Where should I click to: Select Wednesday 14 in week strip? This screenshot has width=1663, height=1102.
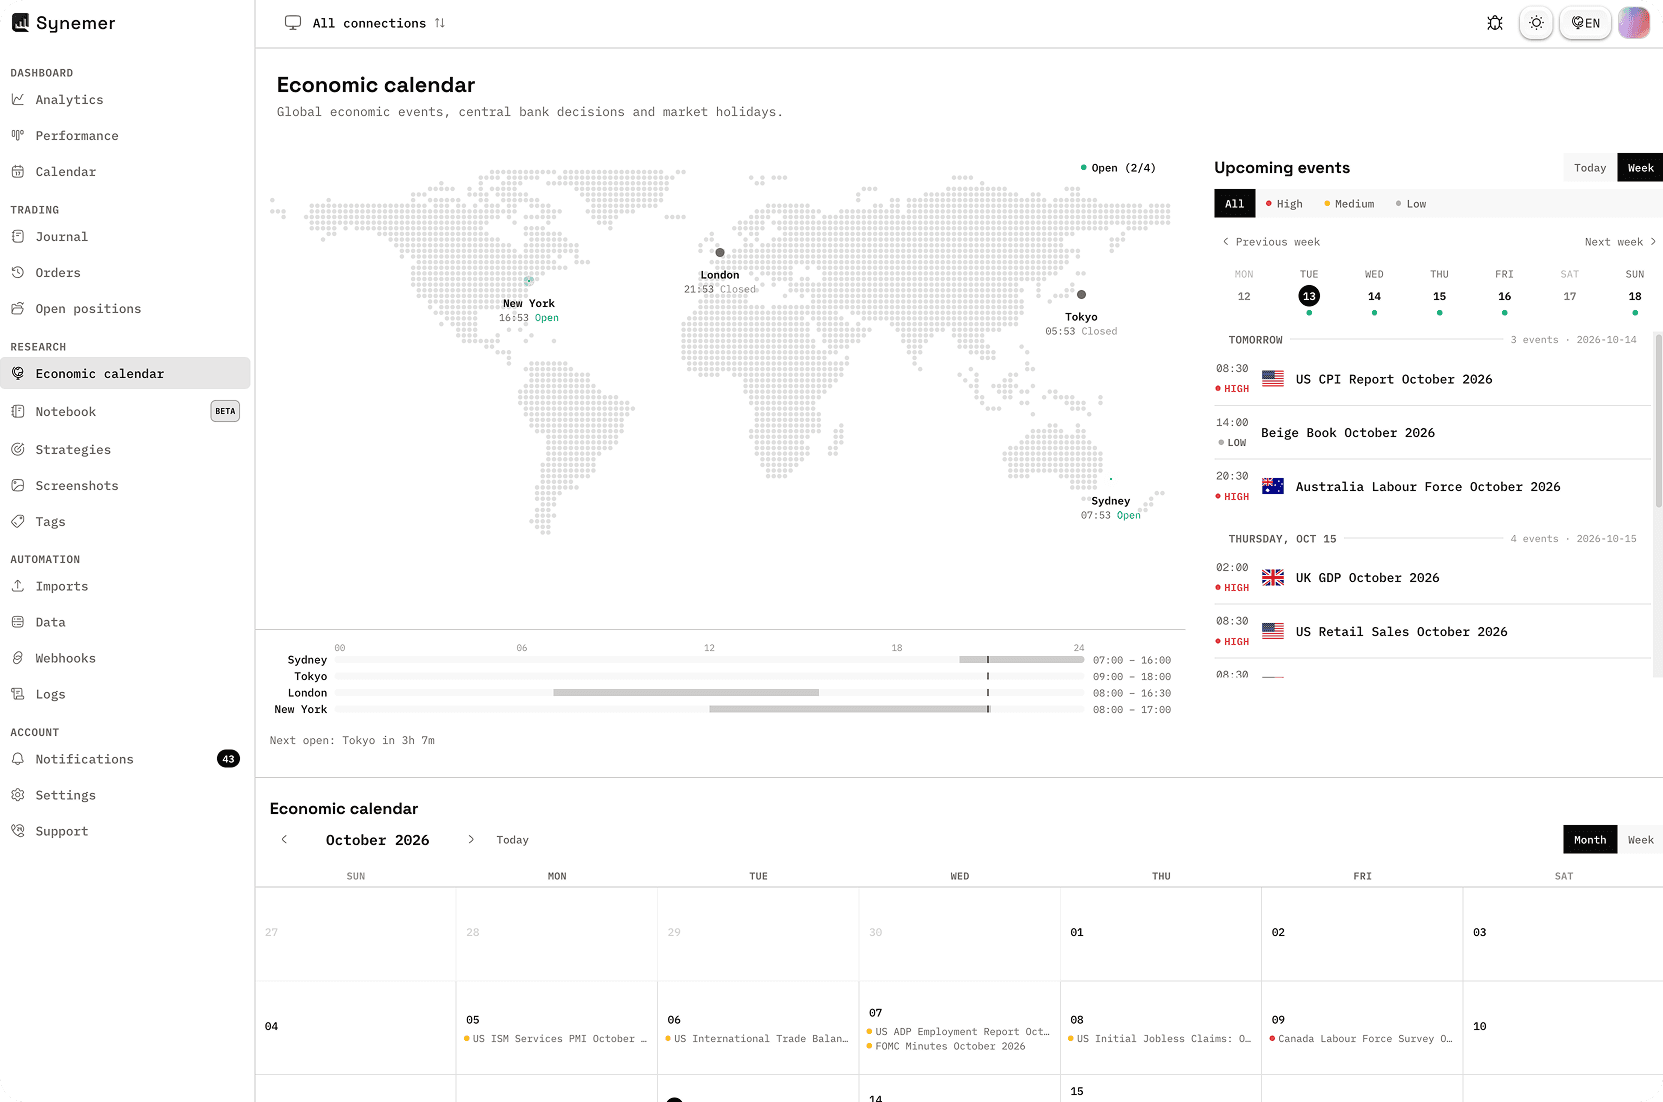pyautogui.click(x=1374, y=296)
